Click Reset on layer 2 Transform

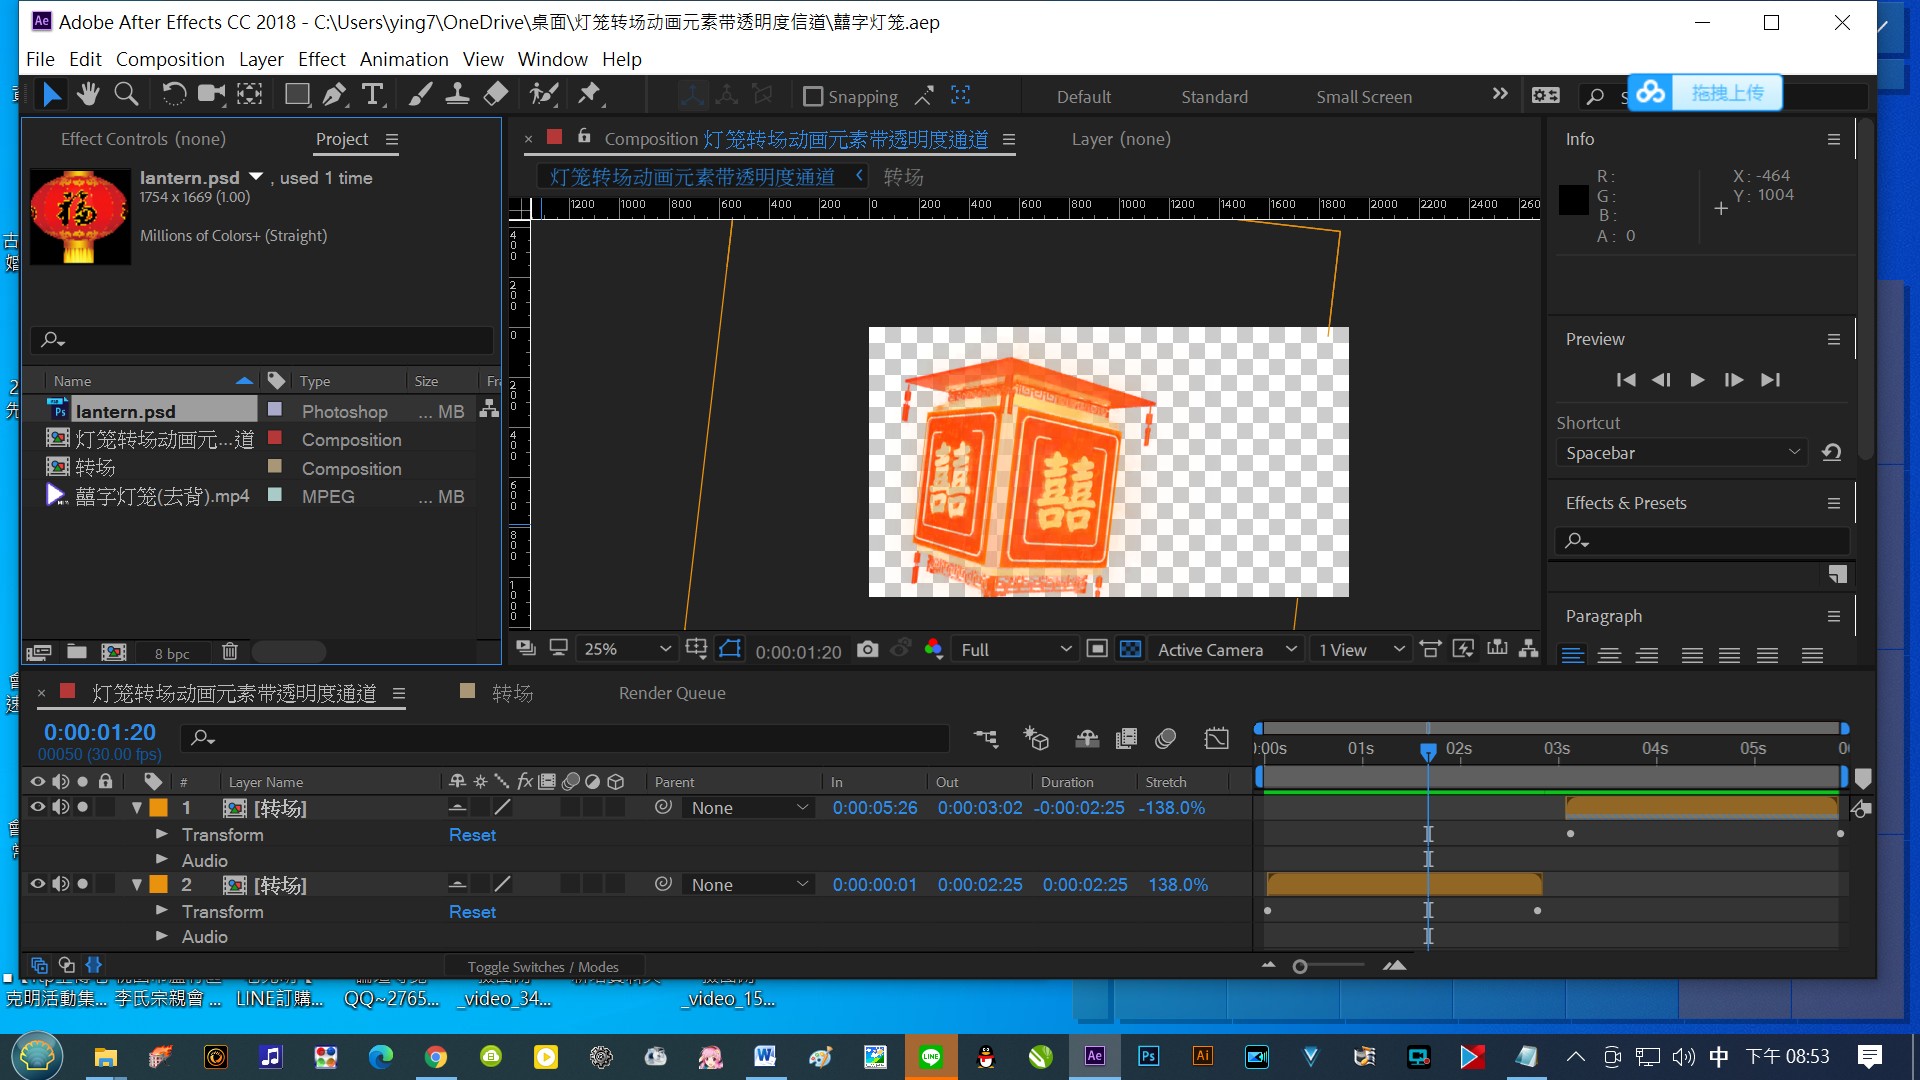point(472,911)
